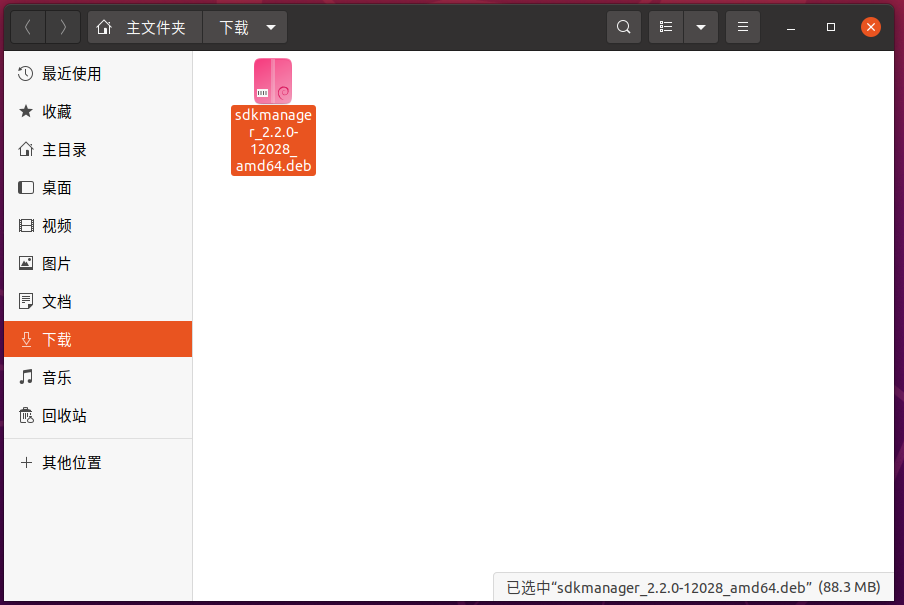904x605 pixels.
Task: Go back with the left arrow button
Action: pos(28,27)
